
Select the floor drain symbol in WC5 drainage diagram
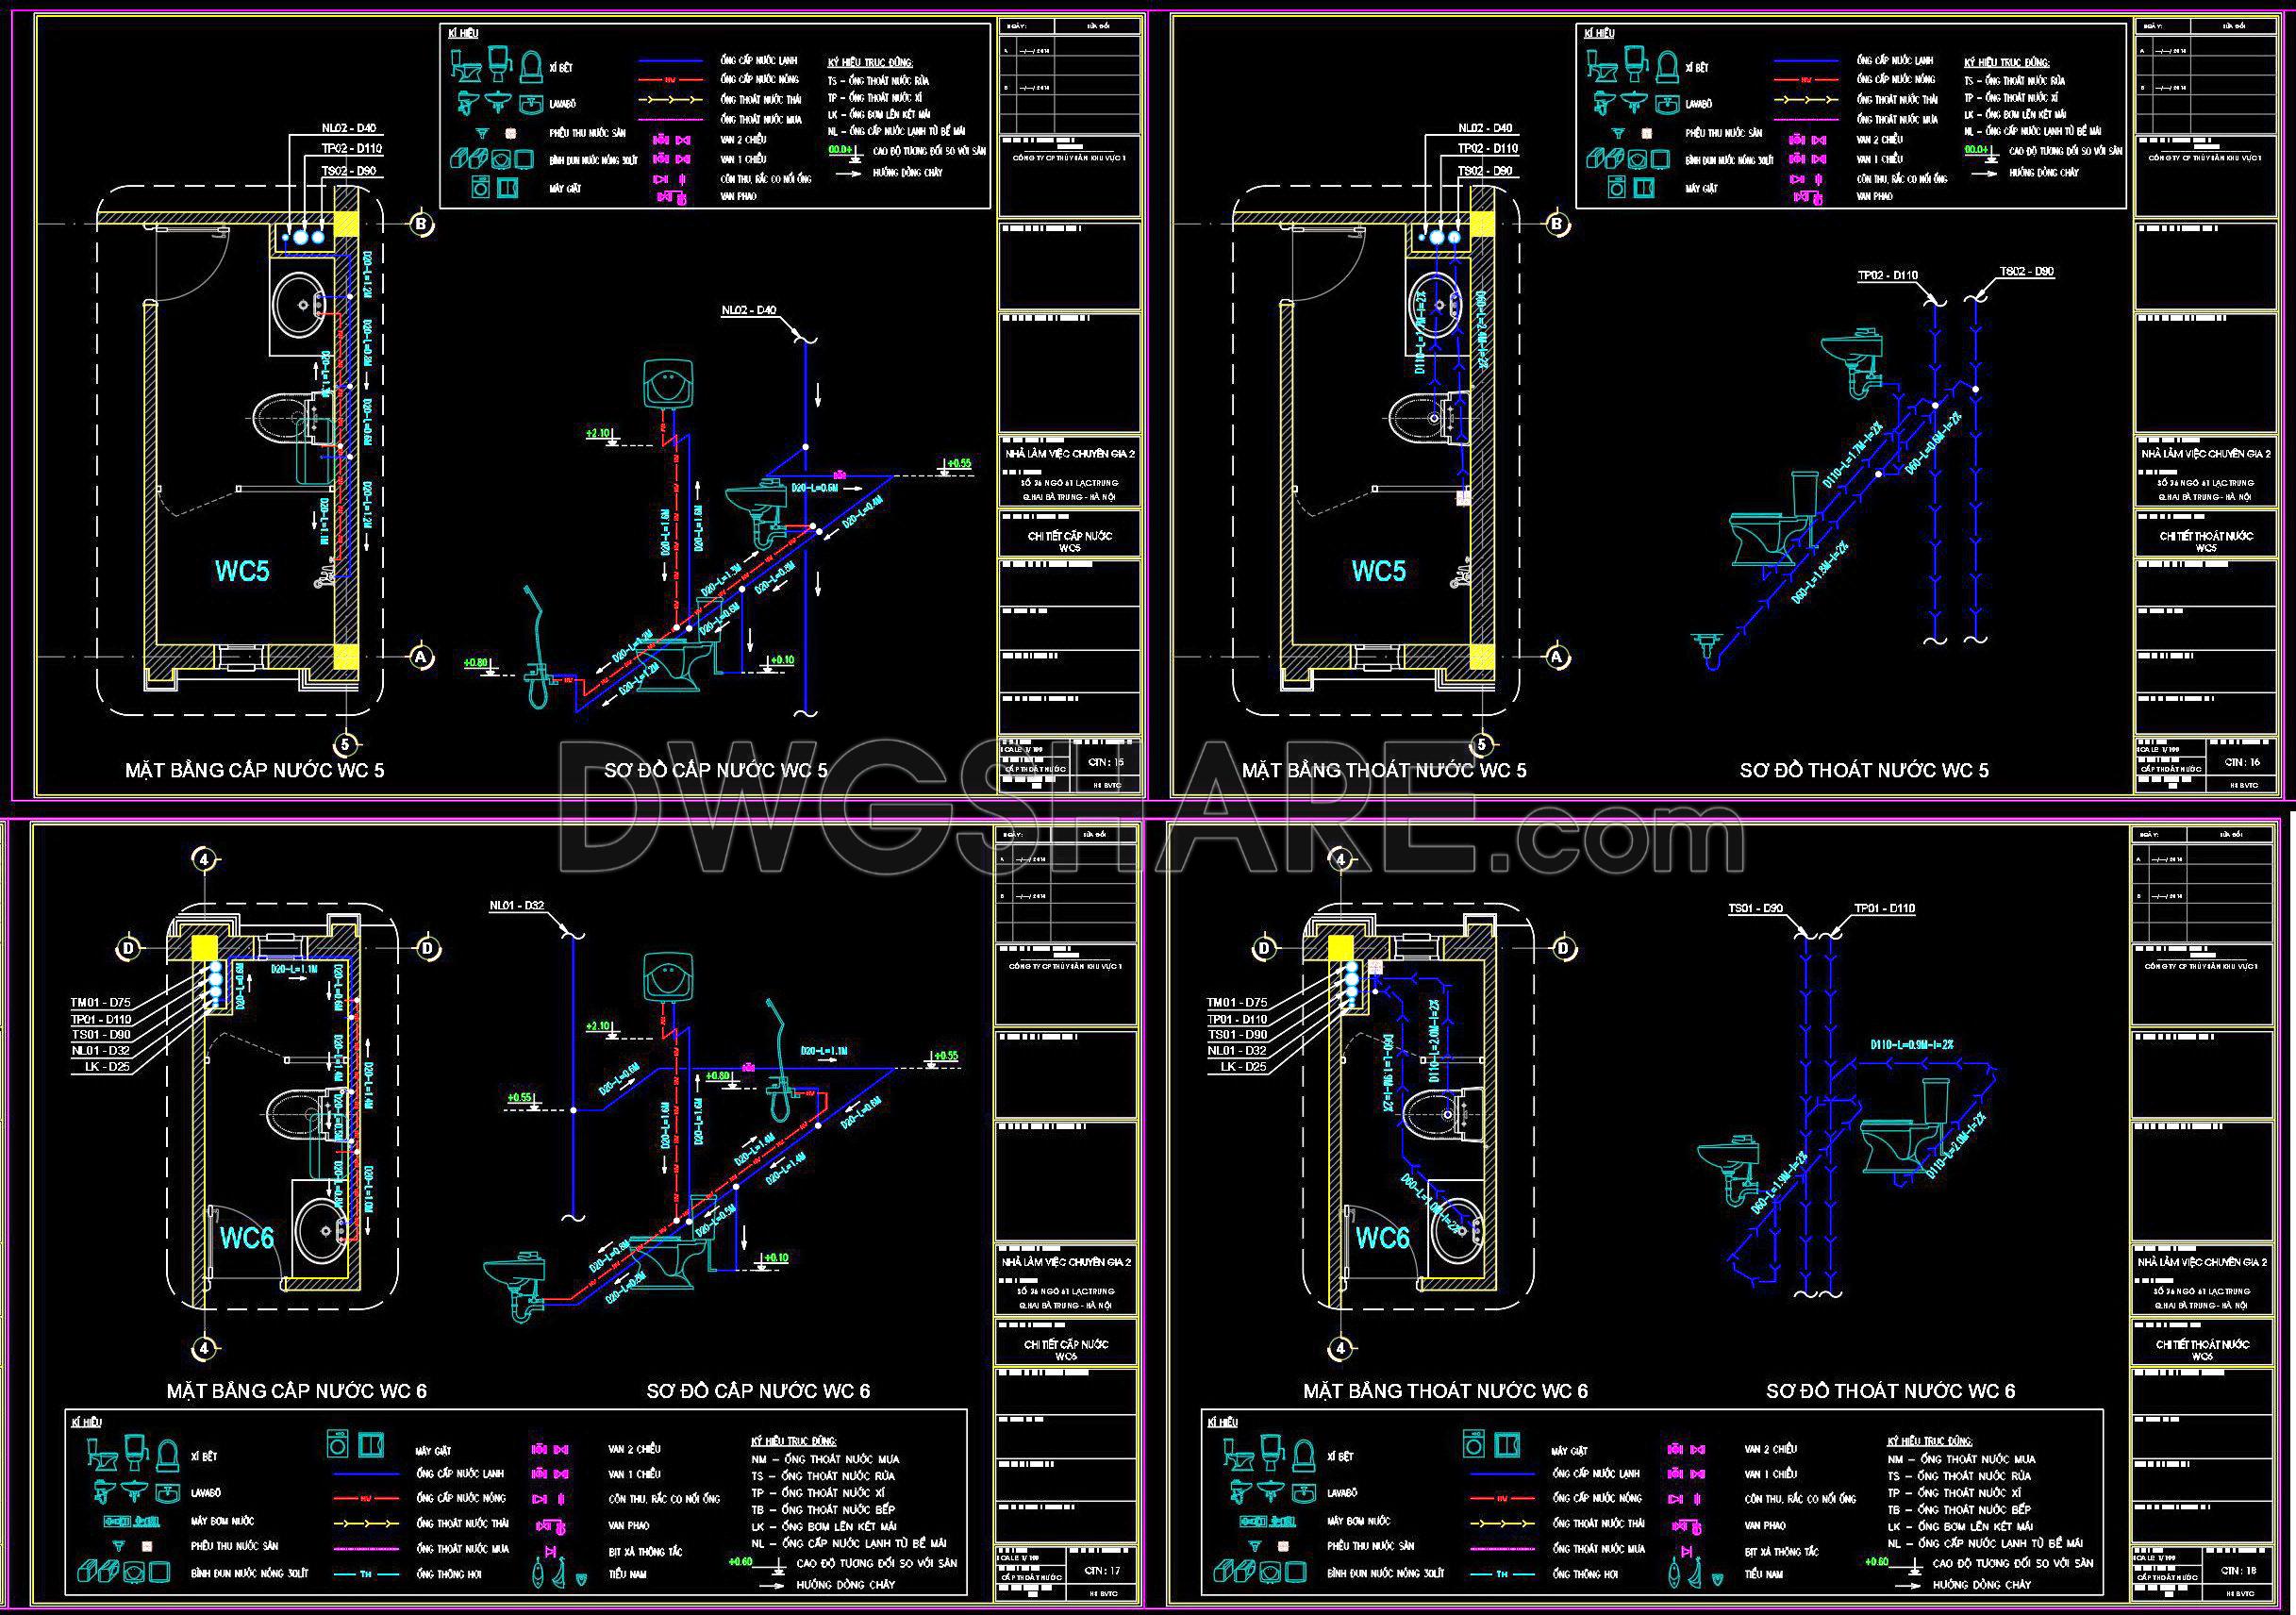(x=1707, y=645)
